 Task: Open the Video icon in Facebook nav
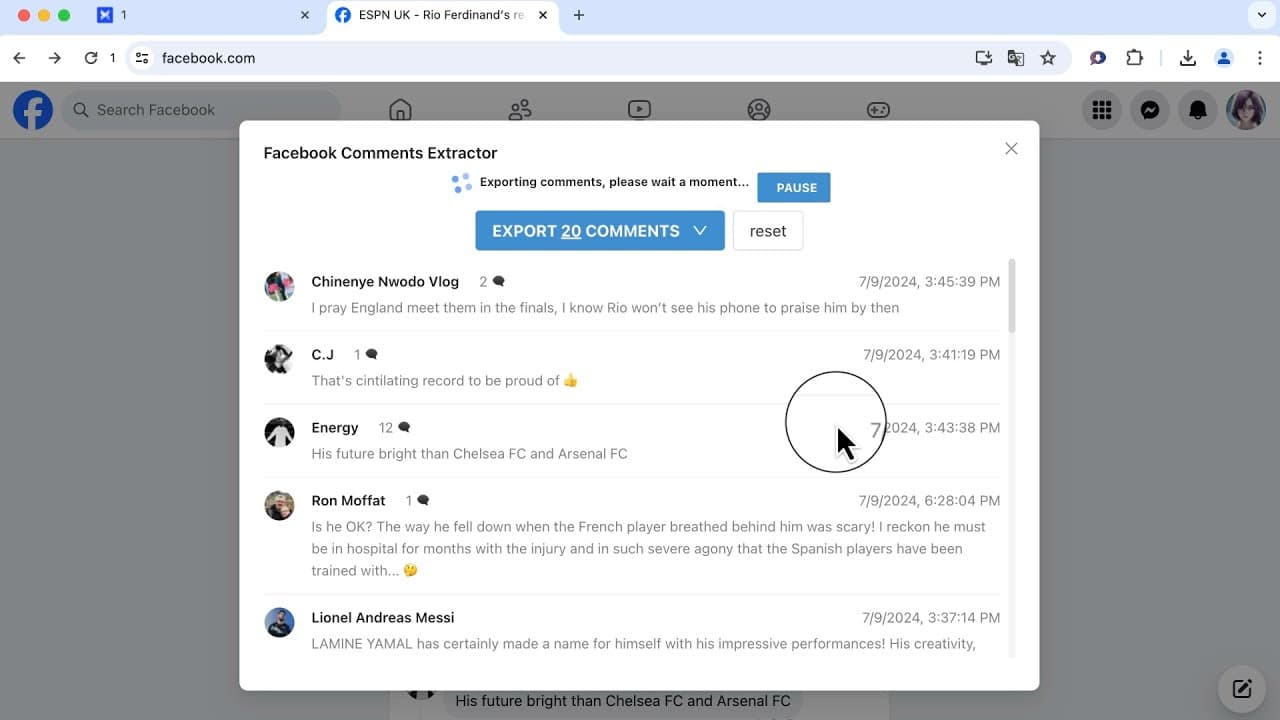640,110
